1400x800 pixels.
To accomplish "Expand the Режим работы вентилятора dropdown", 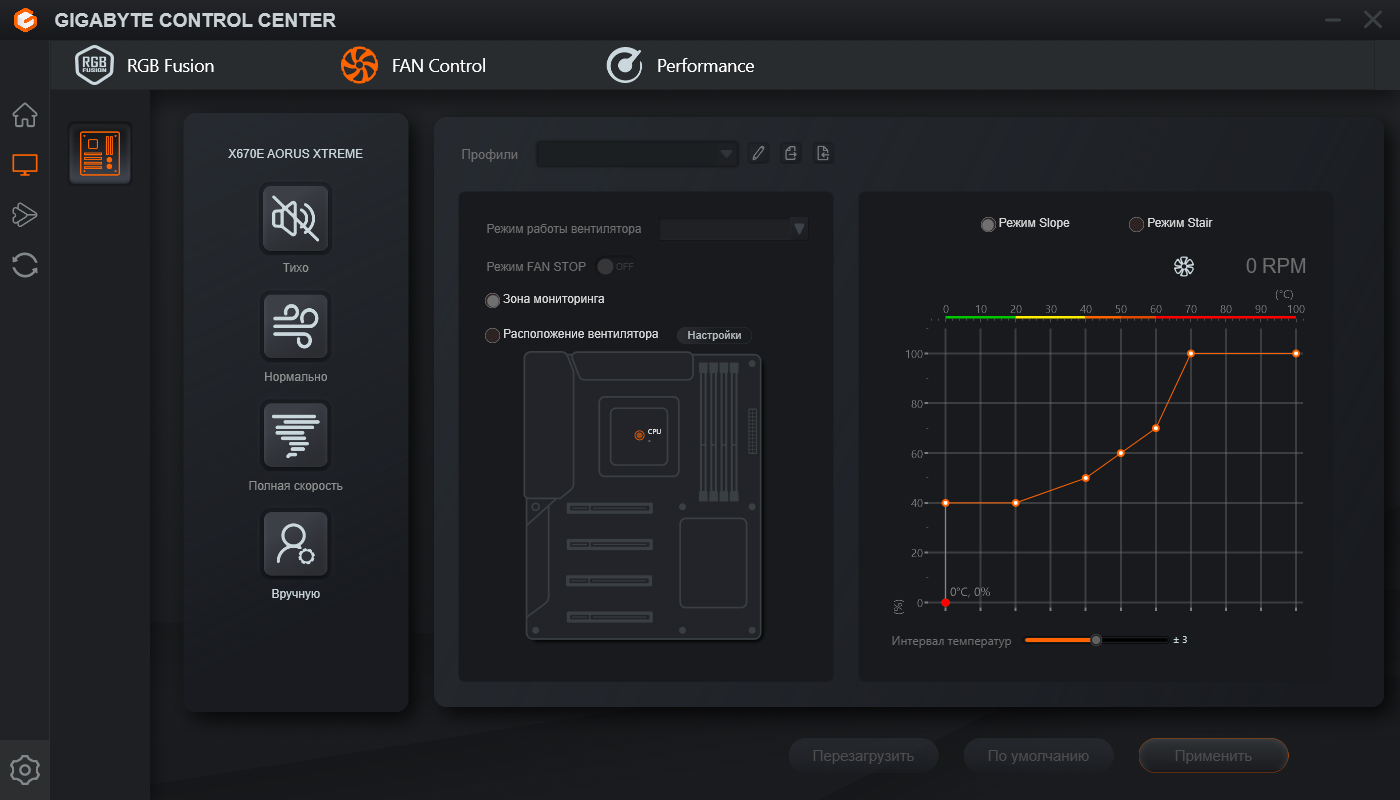I will click(x=734, y=229).
